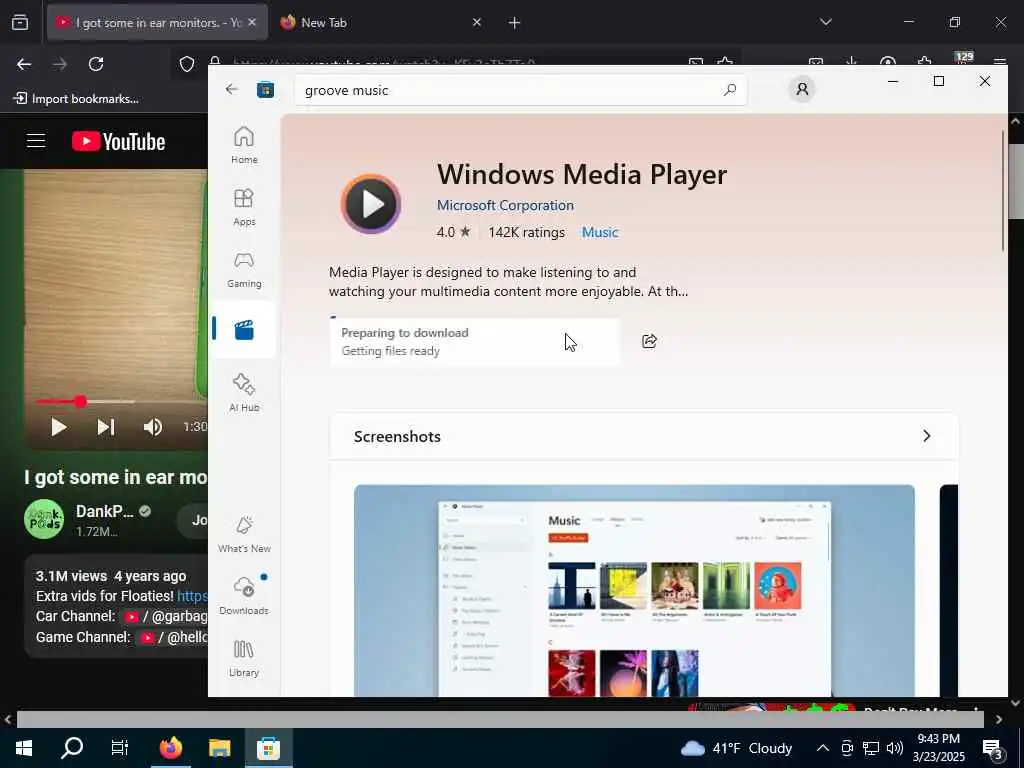Open the weather widget 41°F Cloudy

736,748
